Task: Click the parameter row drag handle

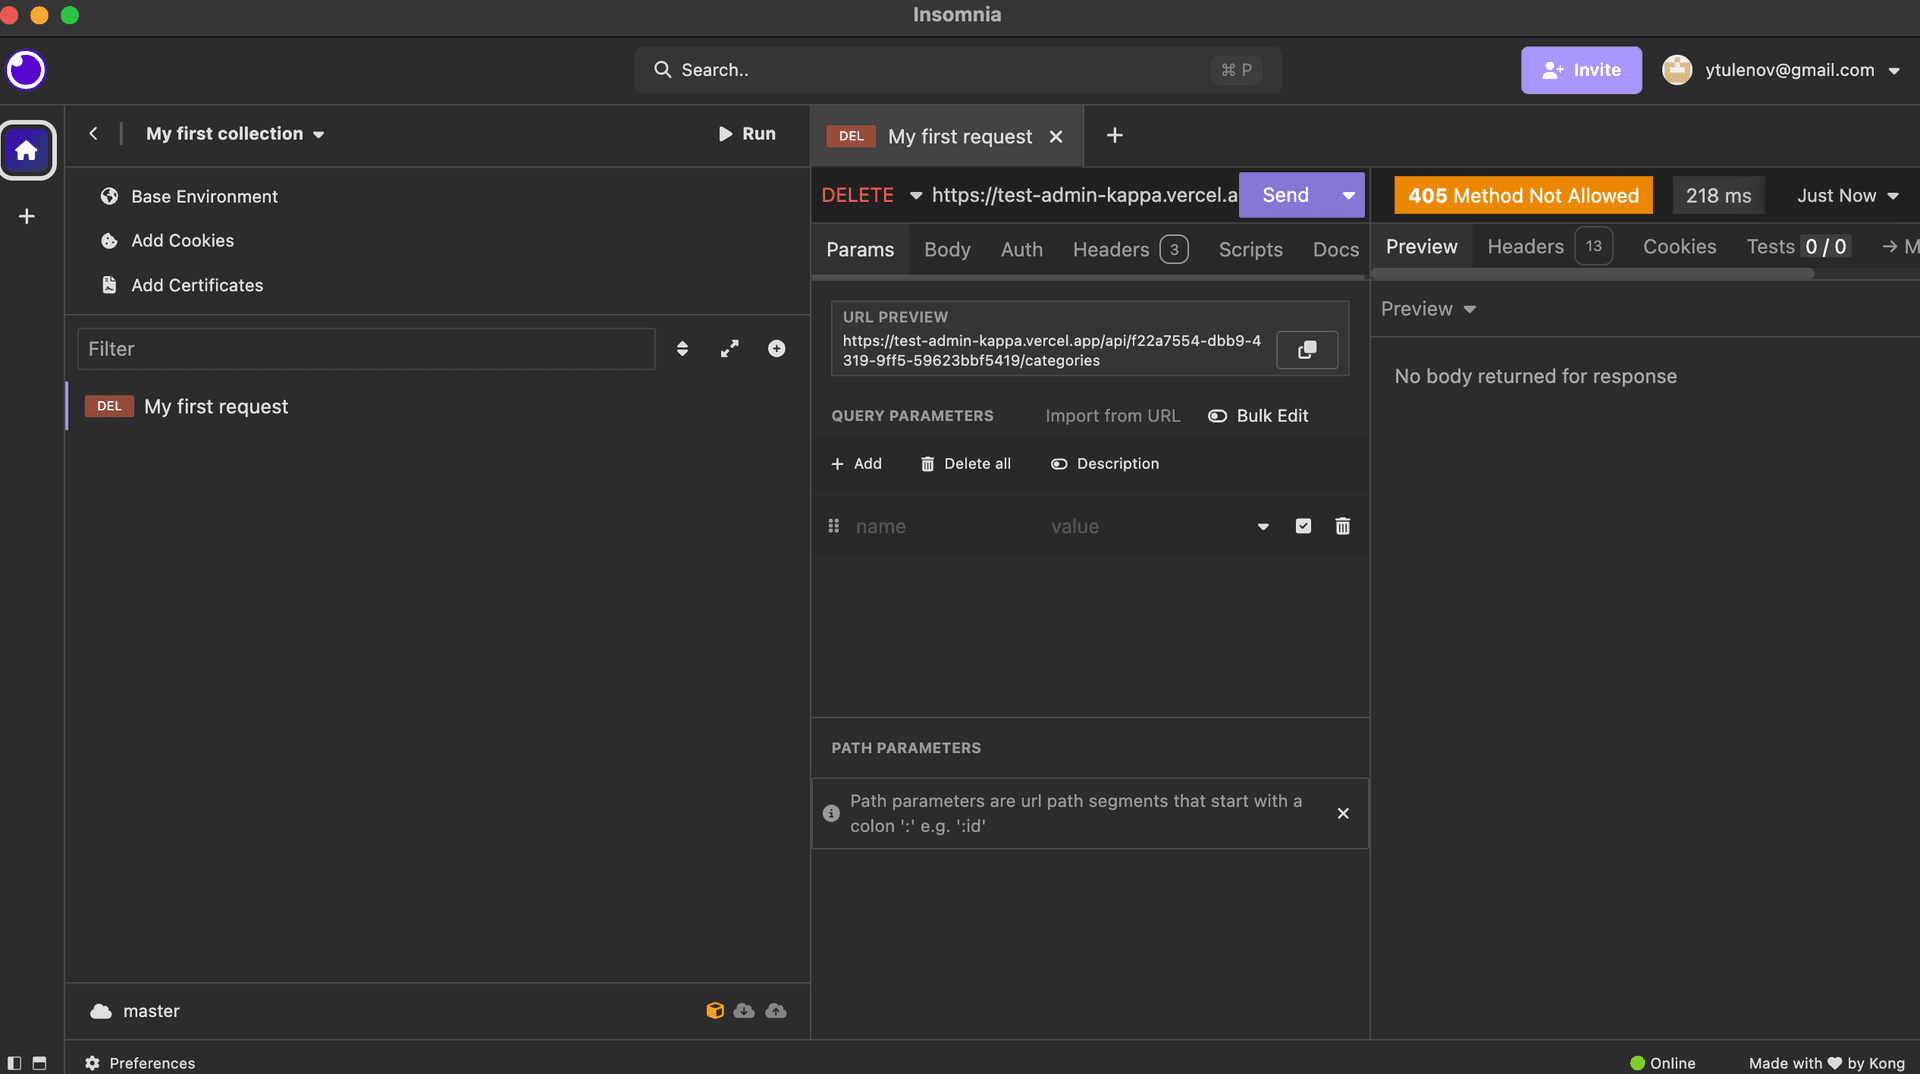Action: (833, 526)
